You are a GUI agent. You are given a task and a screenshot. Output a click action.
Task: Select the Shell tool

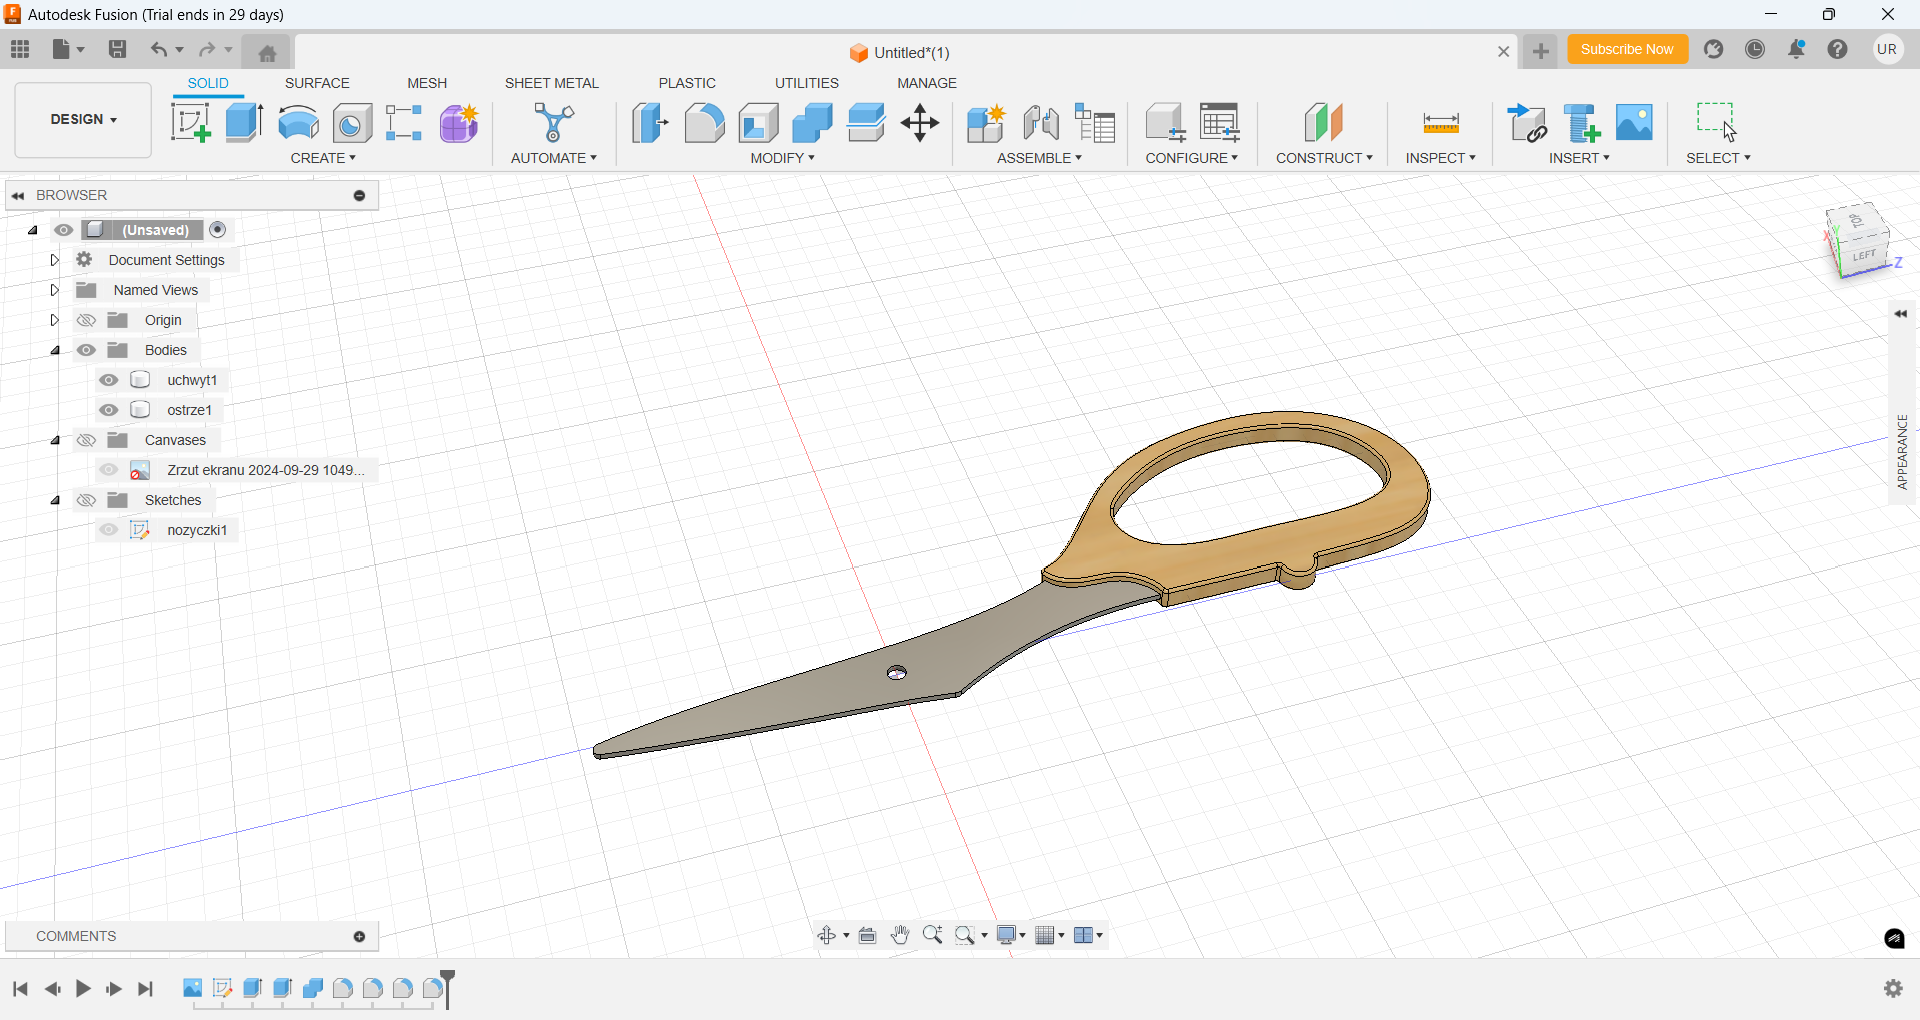[x=758, y=123]
